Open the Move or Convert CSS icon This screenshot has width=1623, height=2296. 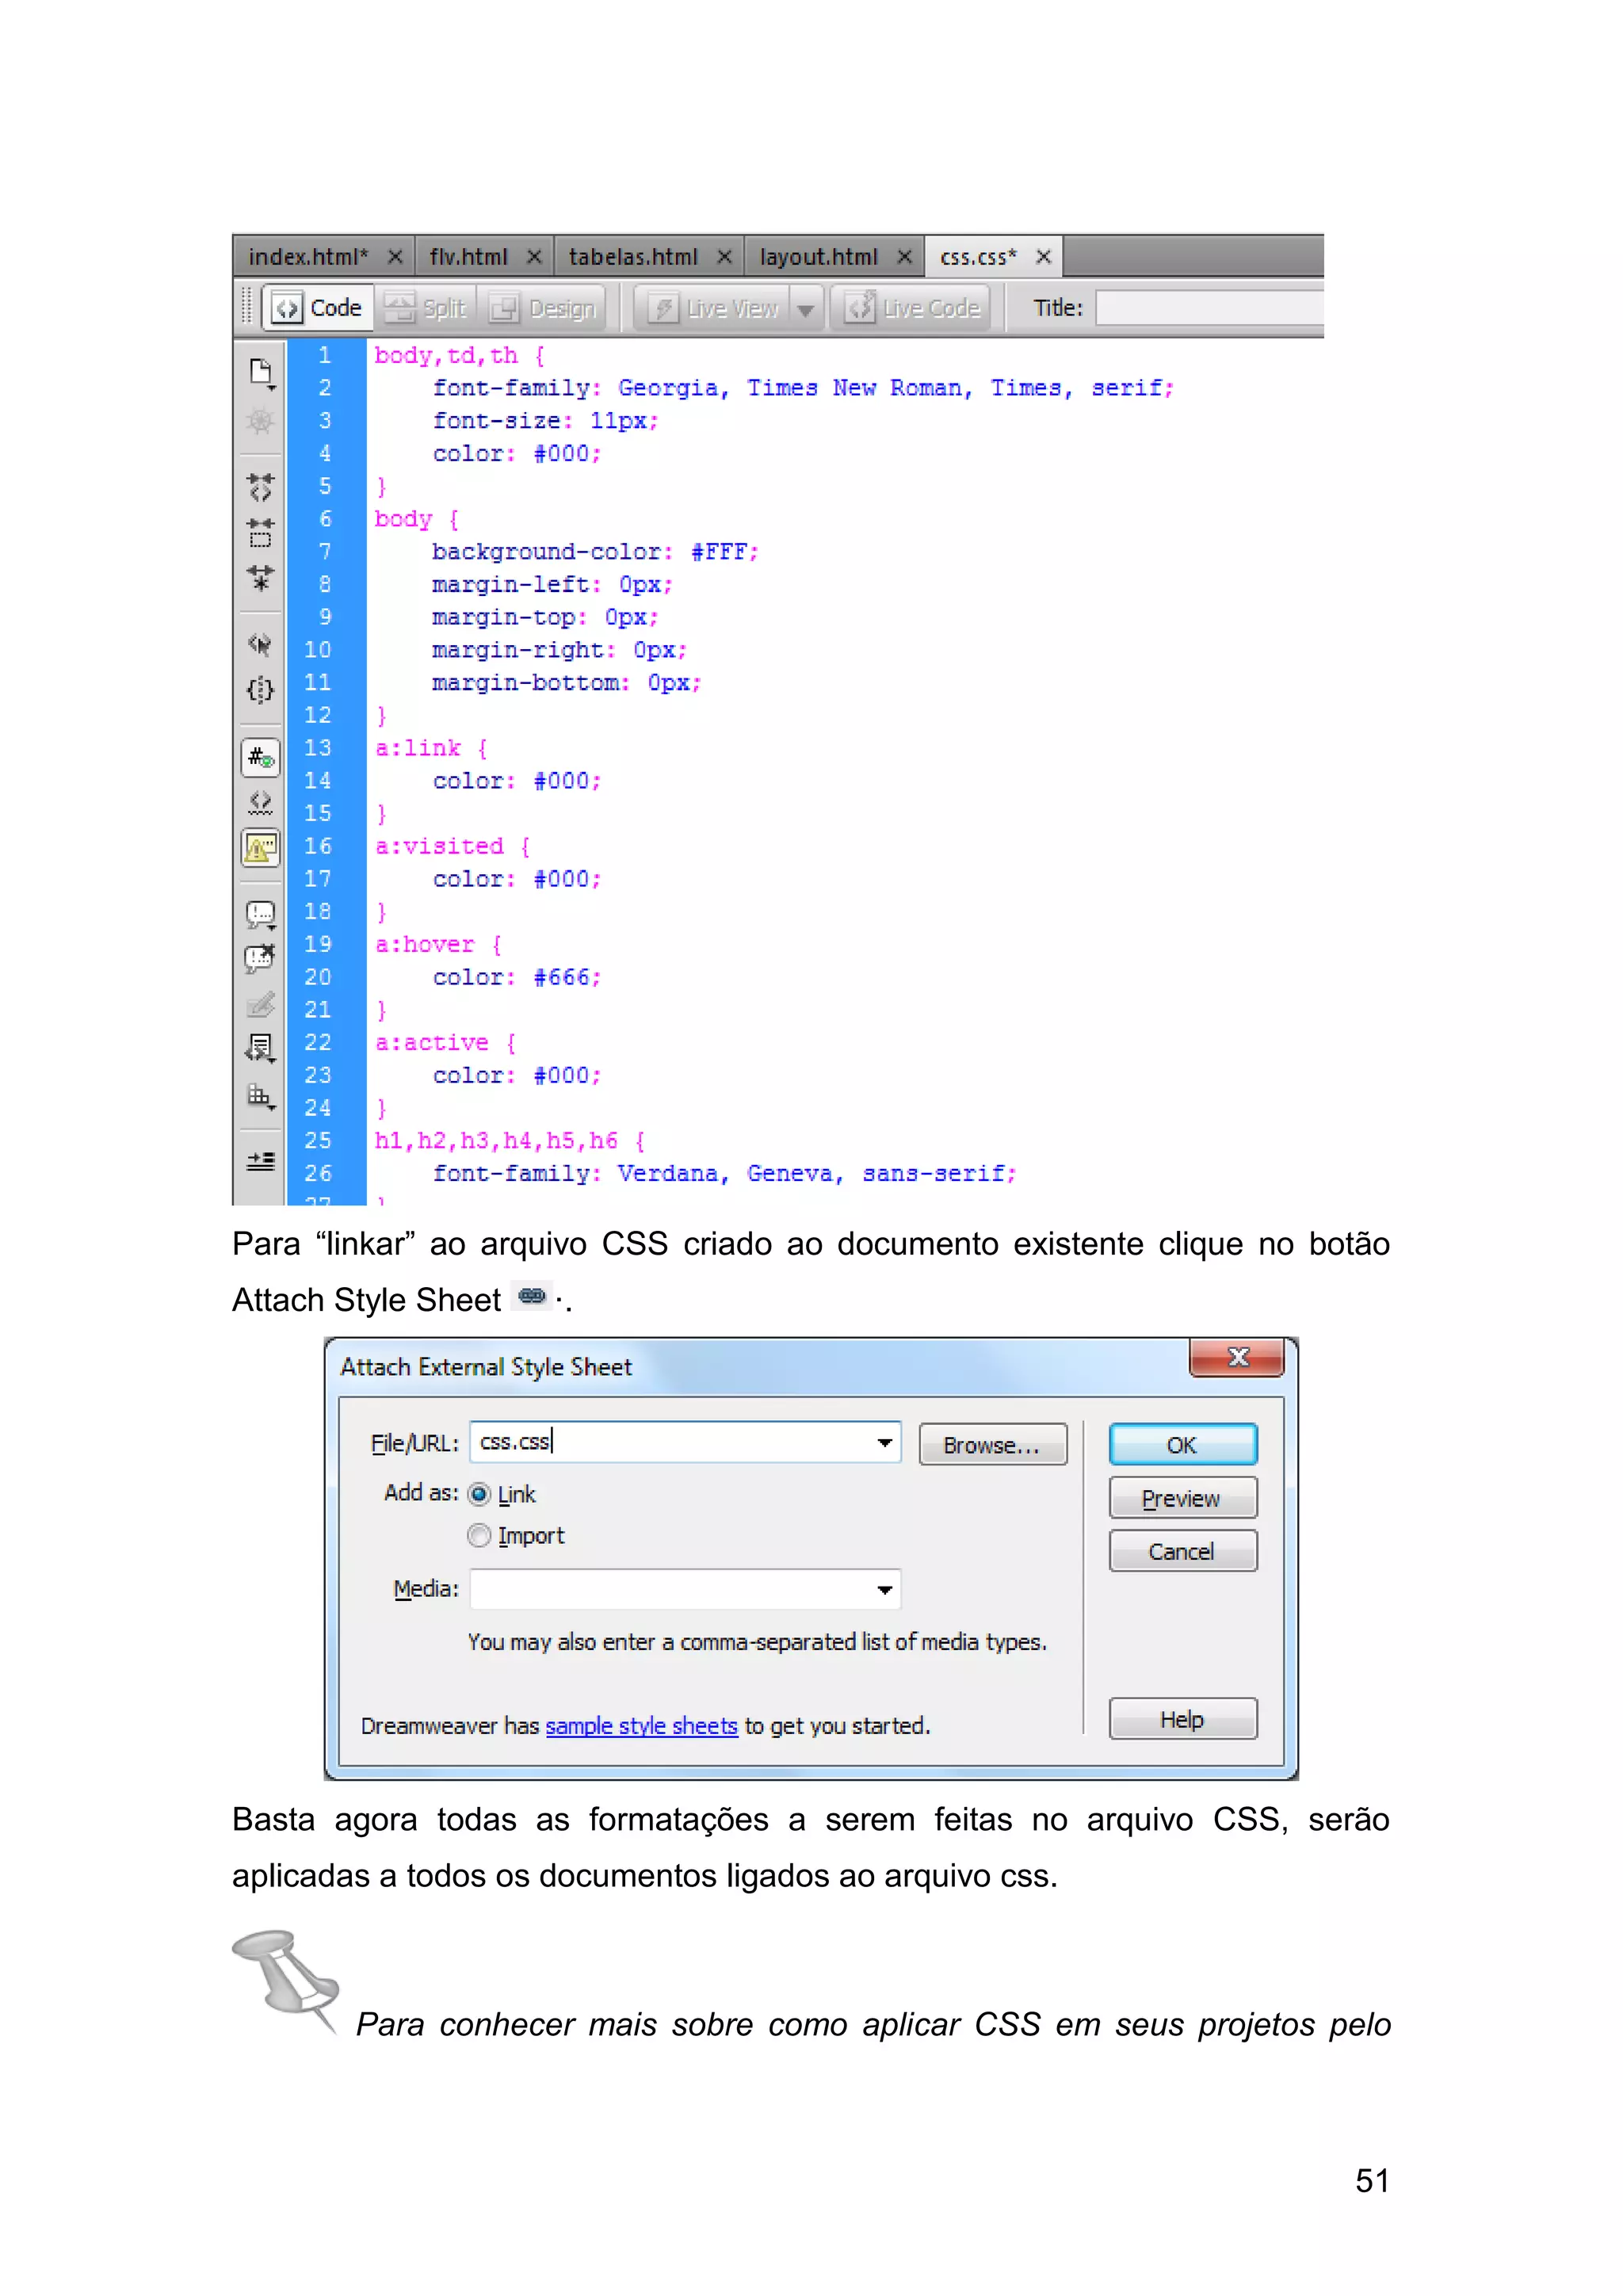click(260, 1096)
